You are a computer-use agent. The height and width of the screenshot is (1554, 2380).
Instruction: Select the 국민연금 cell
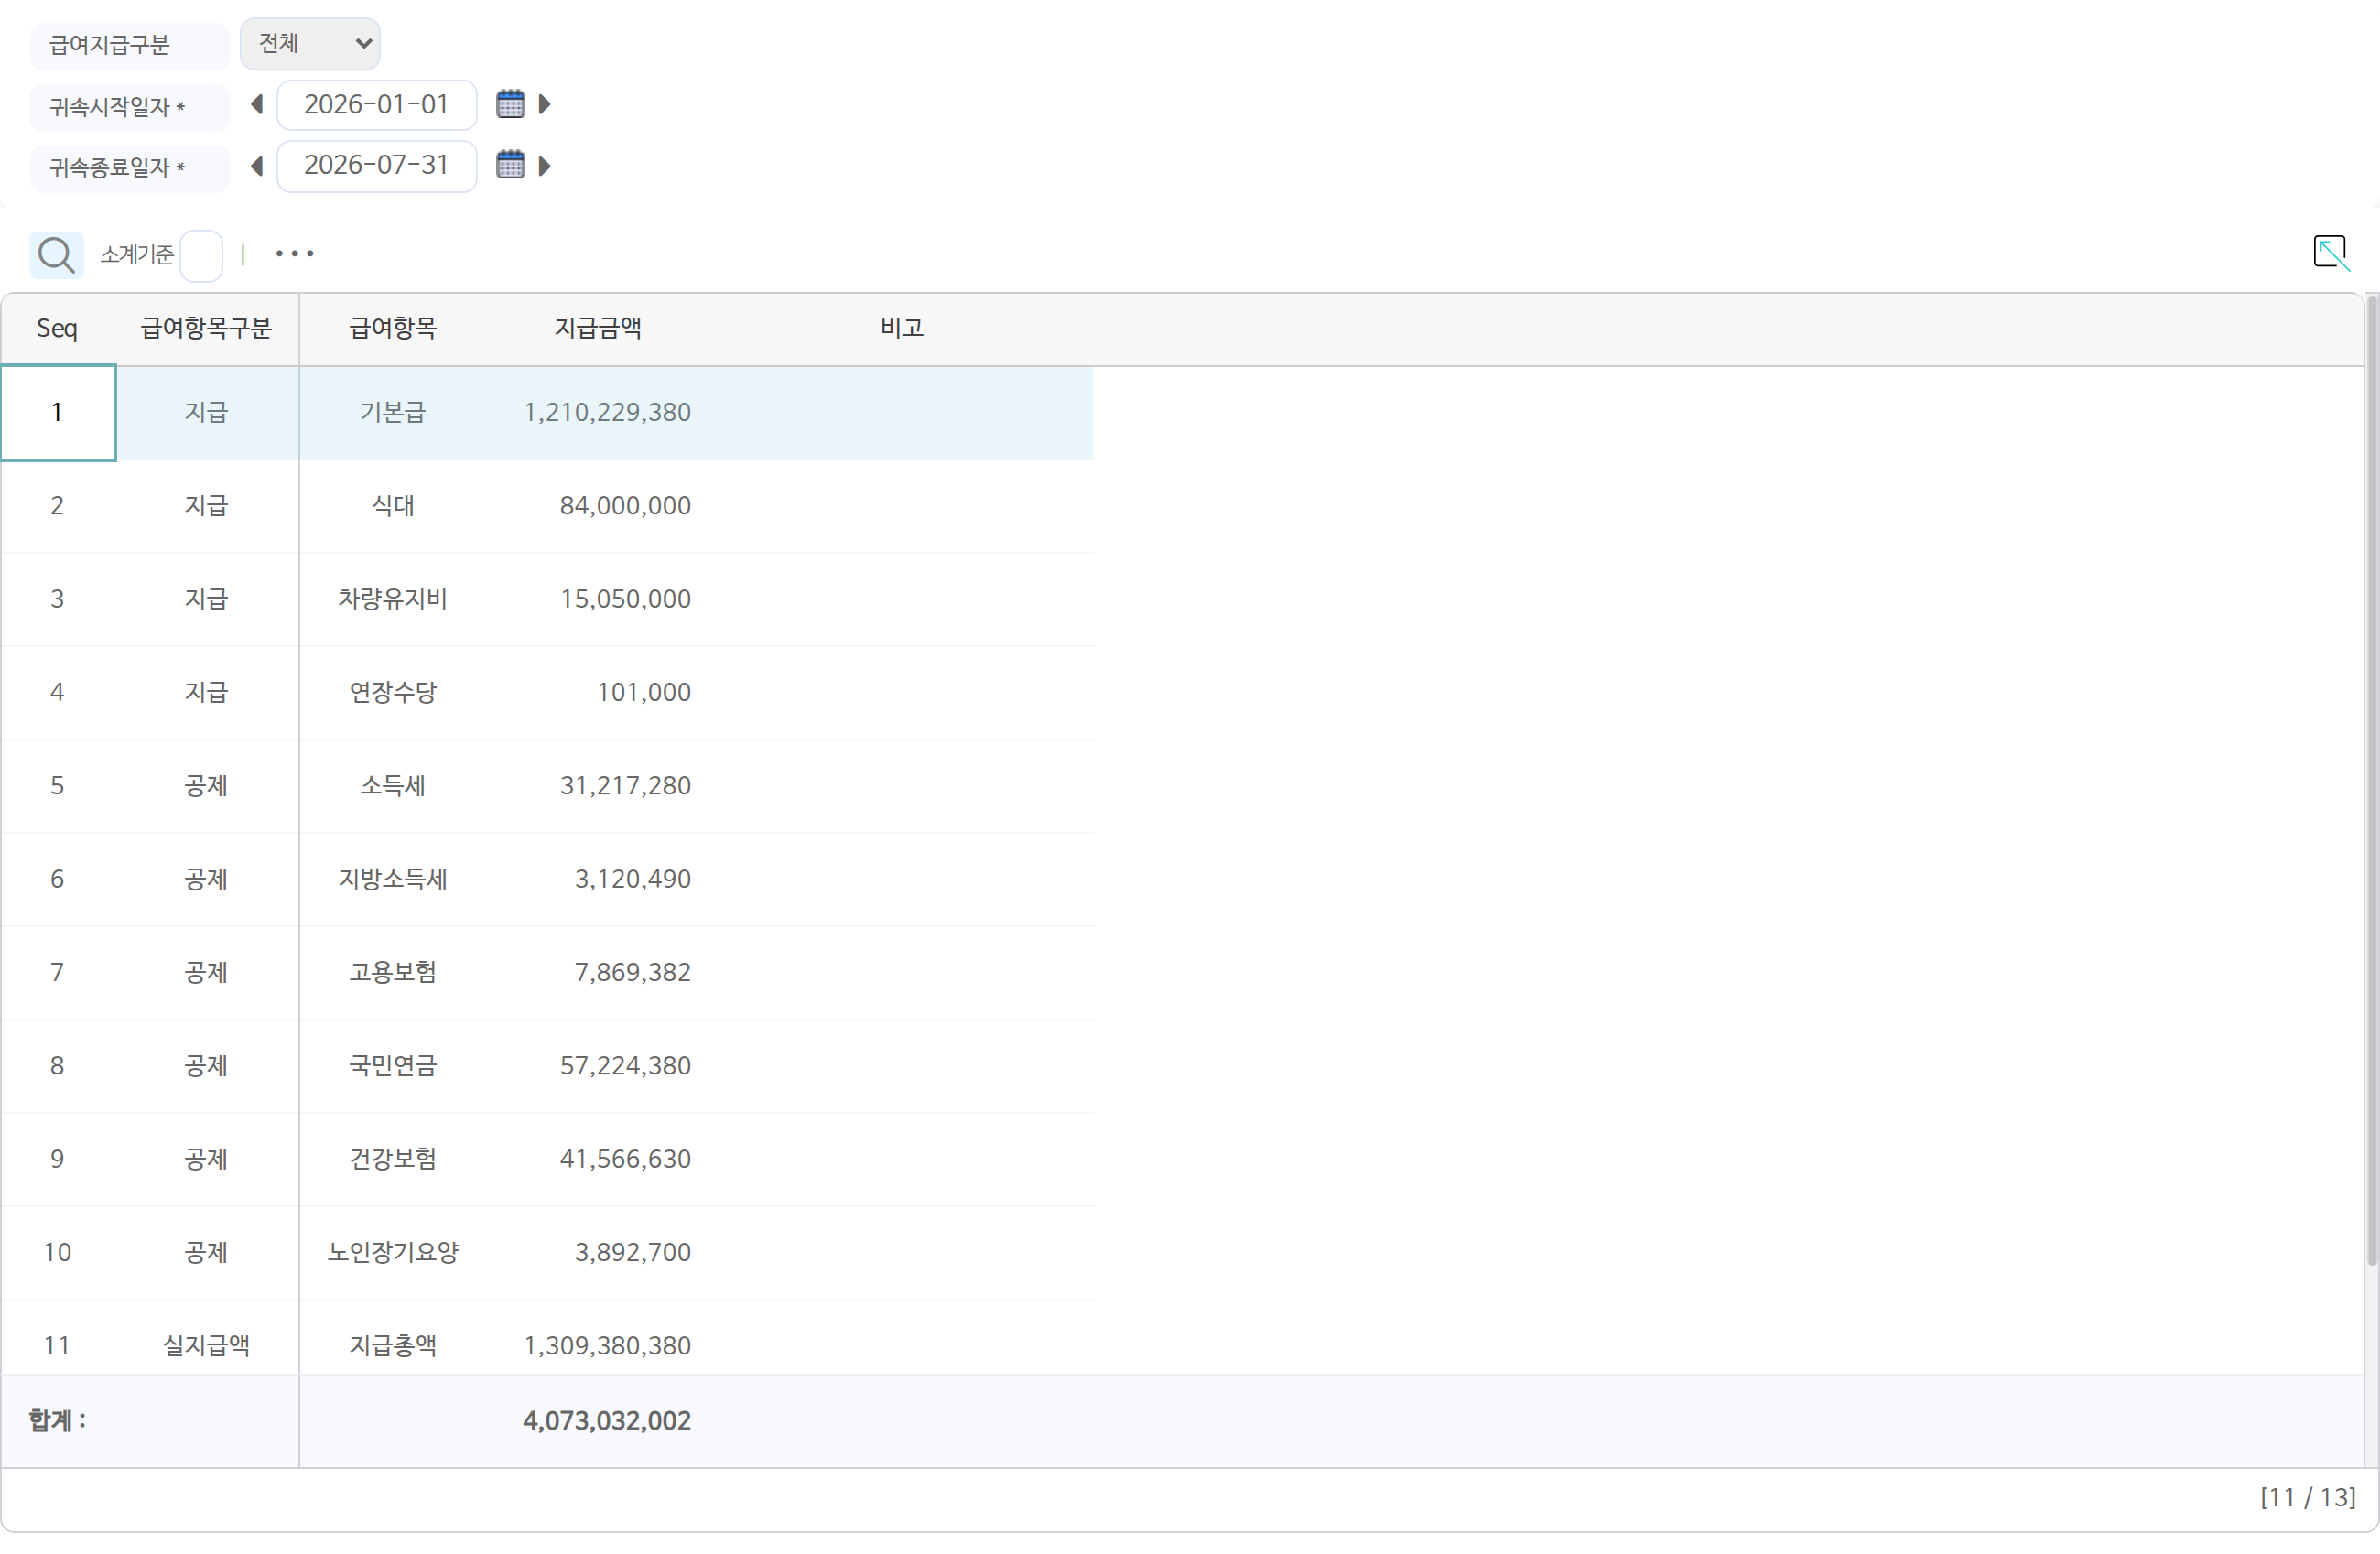[x=393, y=1066]
